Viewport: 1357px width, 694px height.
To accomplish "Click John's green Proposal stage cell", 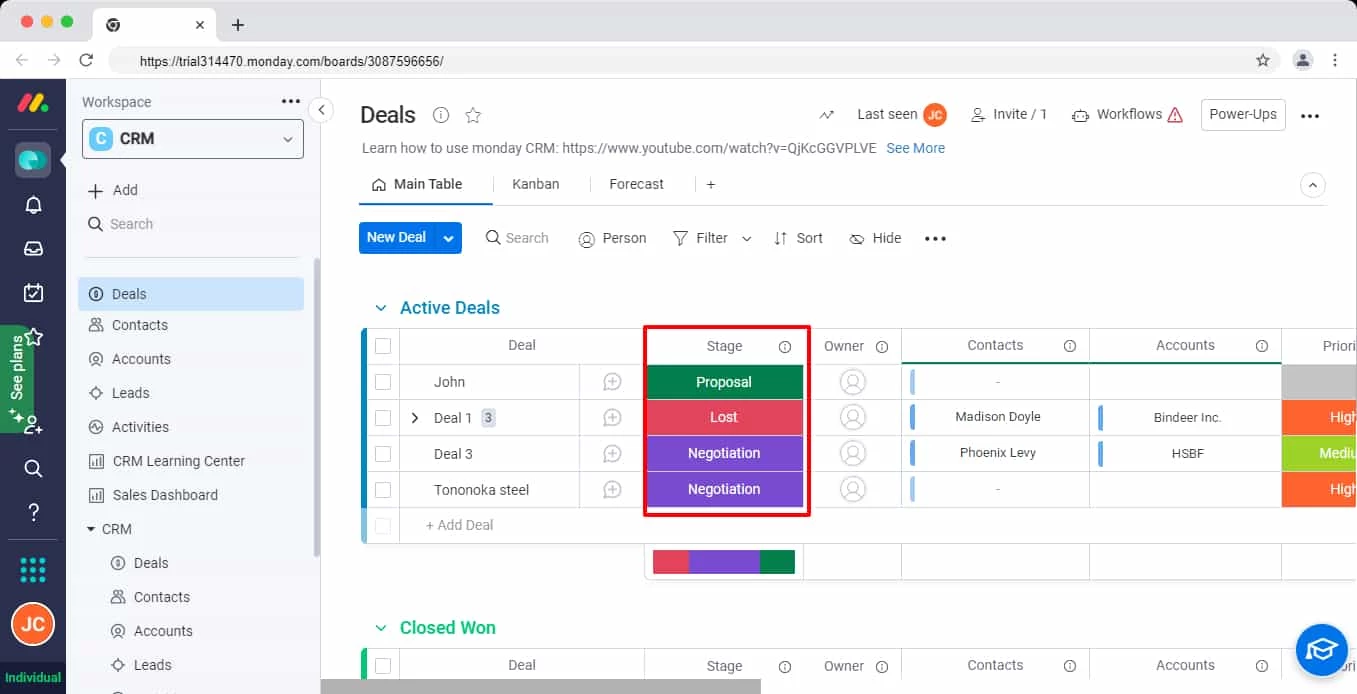I will point(725,382).
